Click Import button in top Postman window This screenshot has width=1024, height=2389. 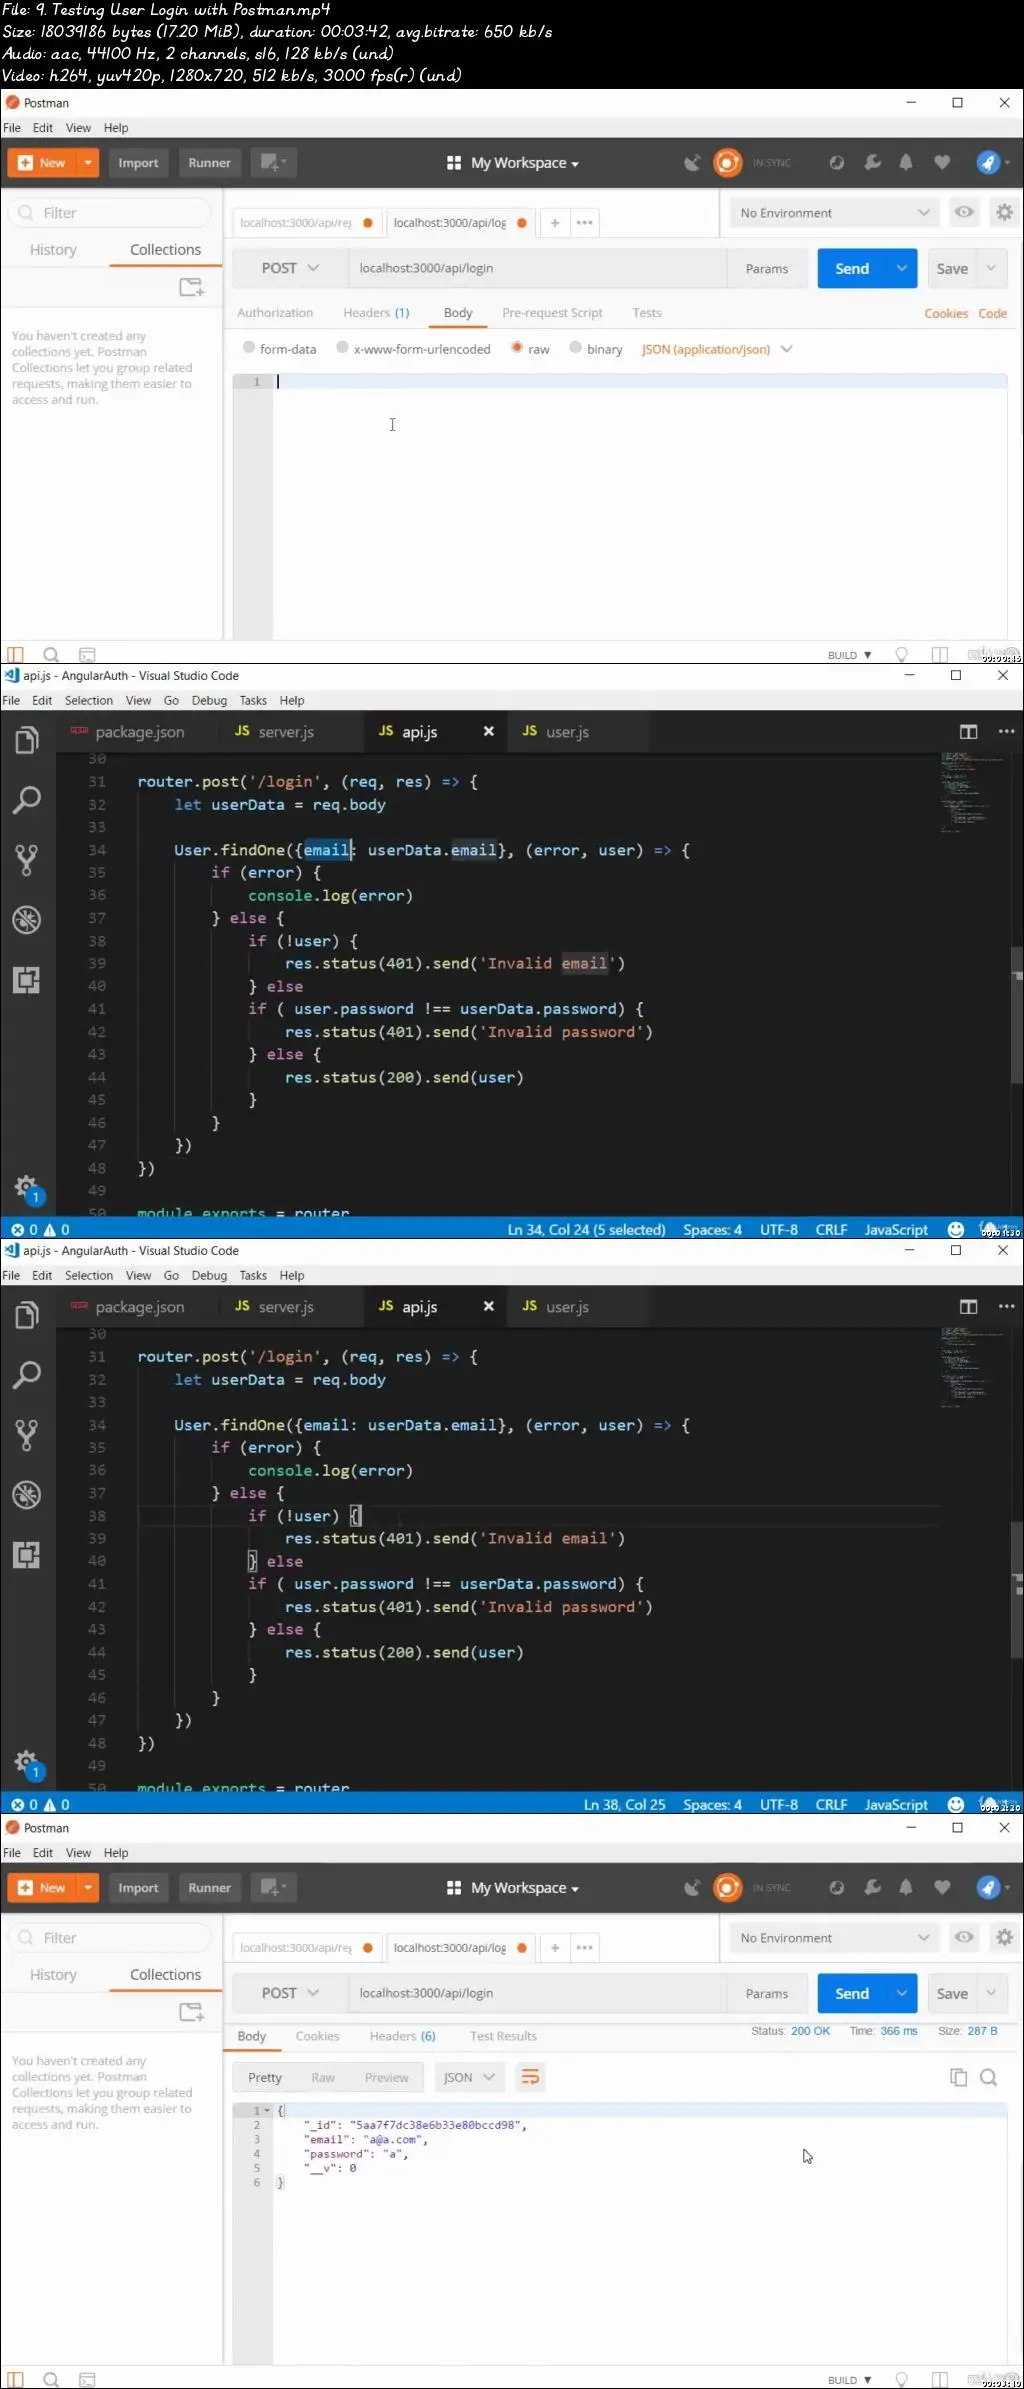138,162
